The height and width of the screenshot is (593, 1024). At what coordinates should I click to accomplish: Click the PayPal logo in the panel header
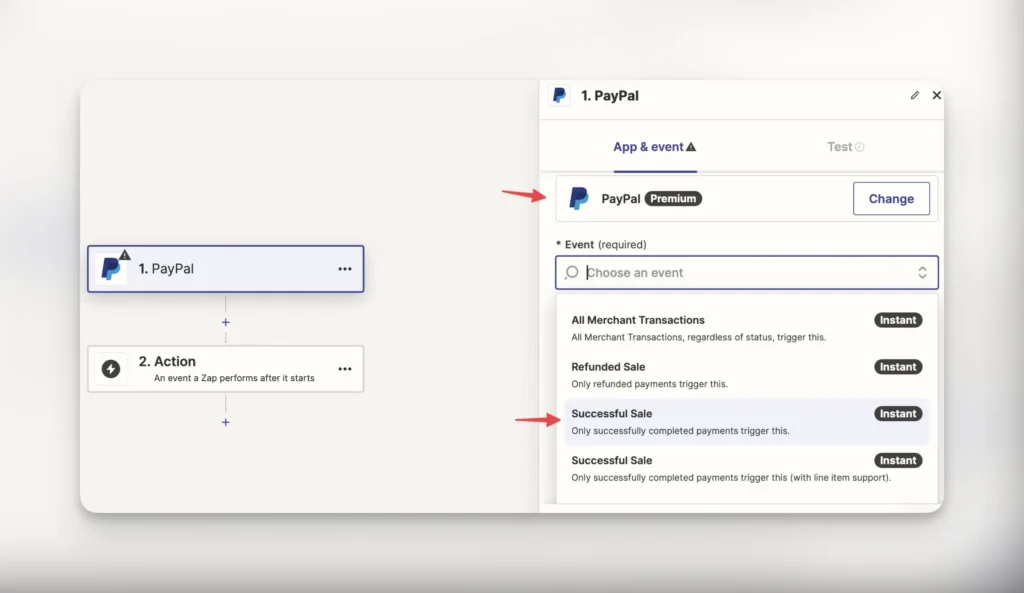point(559,95)
